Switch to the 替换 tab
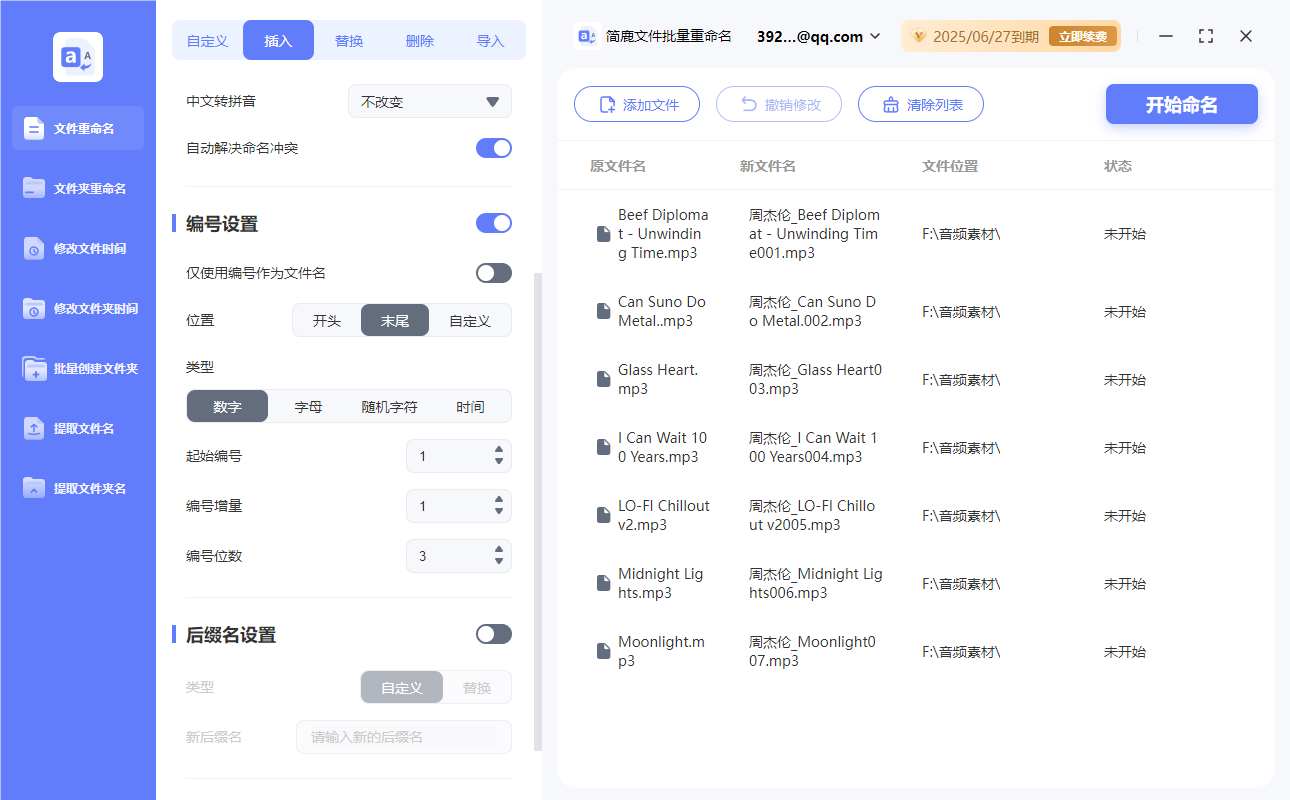This screenshot has height=800, width=1290. pyautogui.click(x=349, y=40)
